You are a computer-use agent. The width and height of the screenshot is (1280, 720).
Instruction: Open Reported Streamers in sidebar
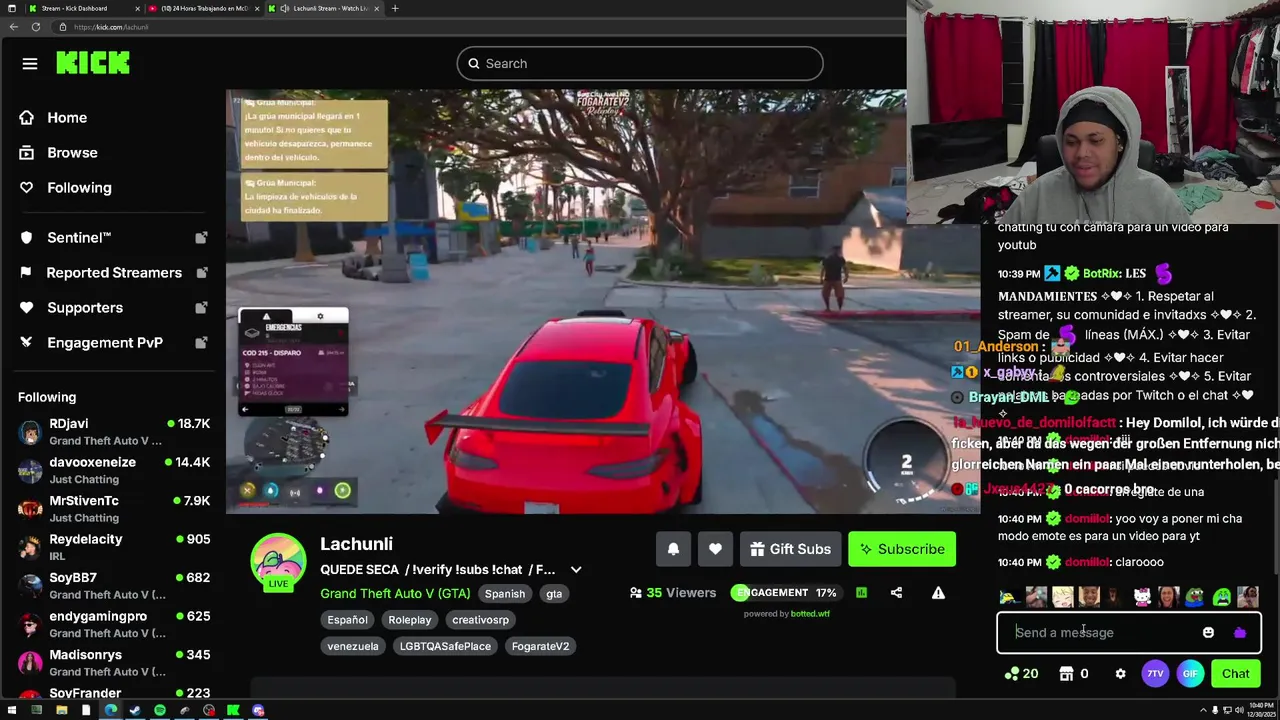tap(114, 273)
